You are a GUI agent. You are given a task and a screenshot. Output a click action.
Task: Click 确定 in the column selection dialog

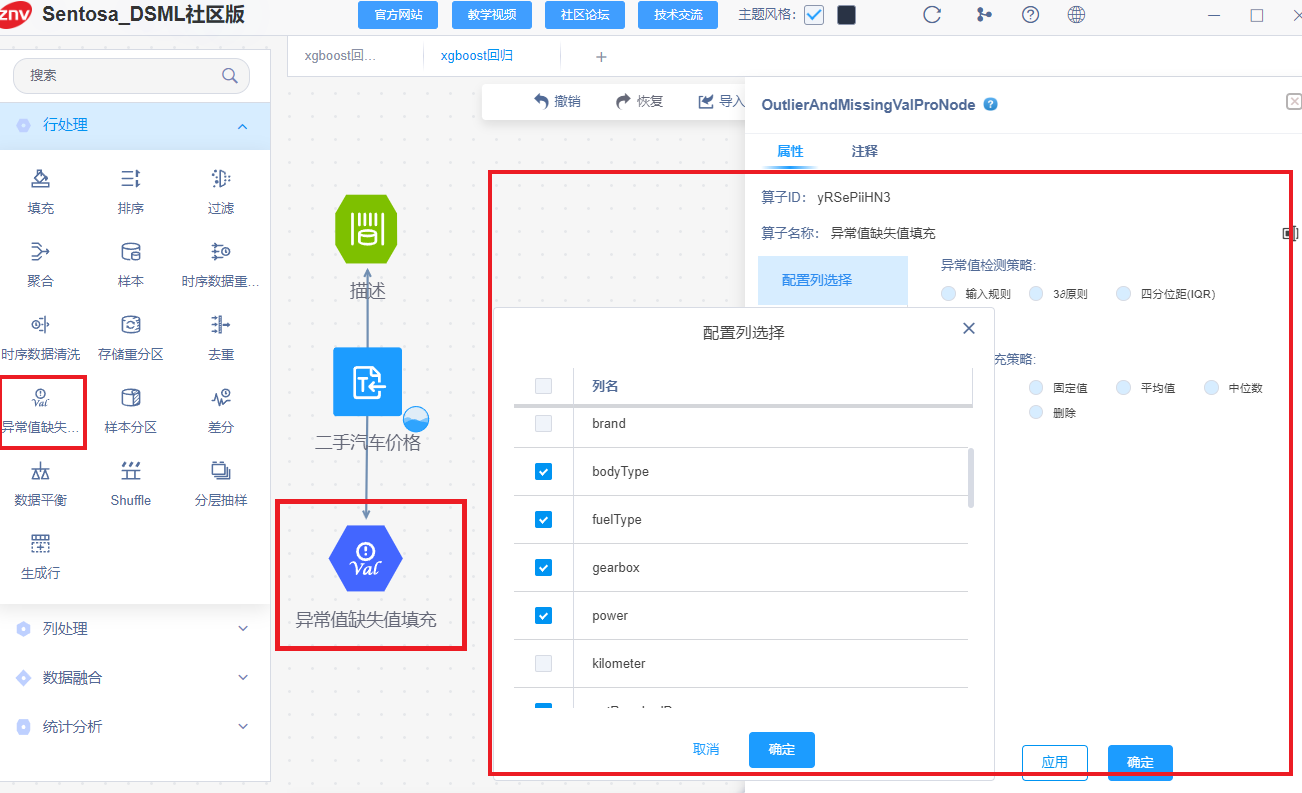[x=782, y=749]
